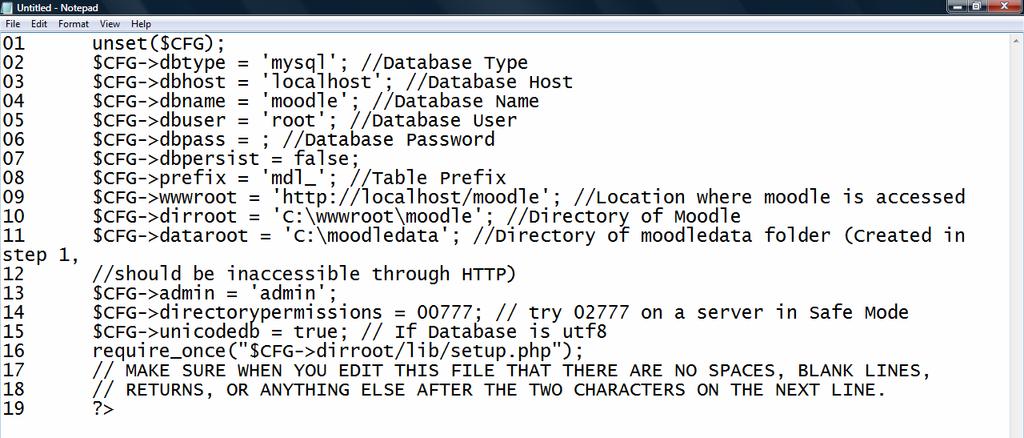The width and height of the screenshot is (1024, 438).
Task: Maximize the Notepad window
Action: tap(977, 7)
